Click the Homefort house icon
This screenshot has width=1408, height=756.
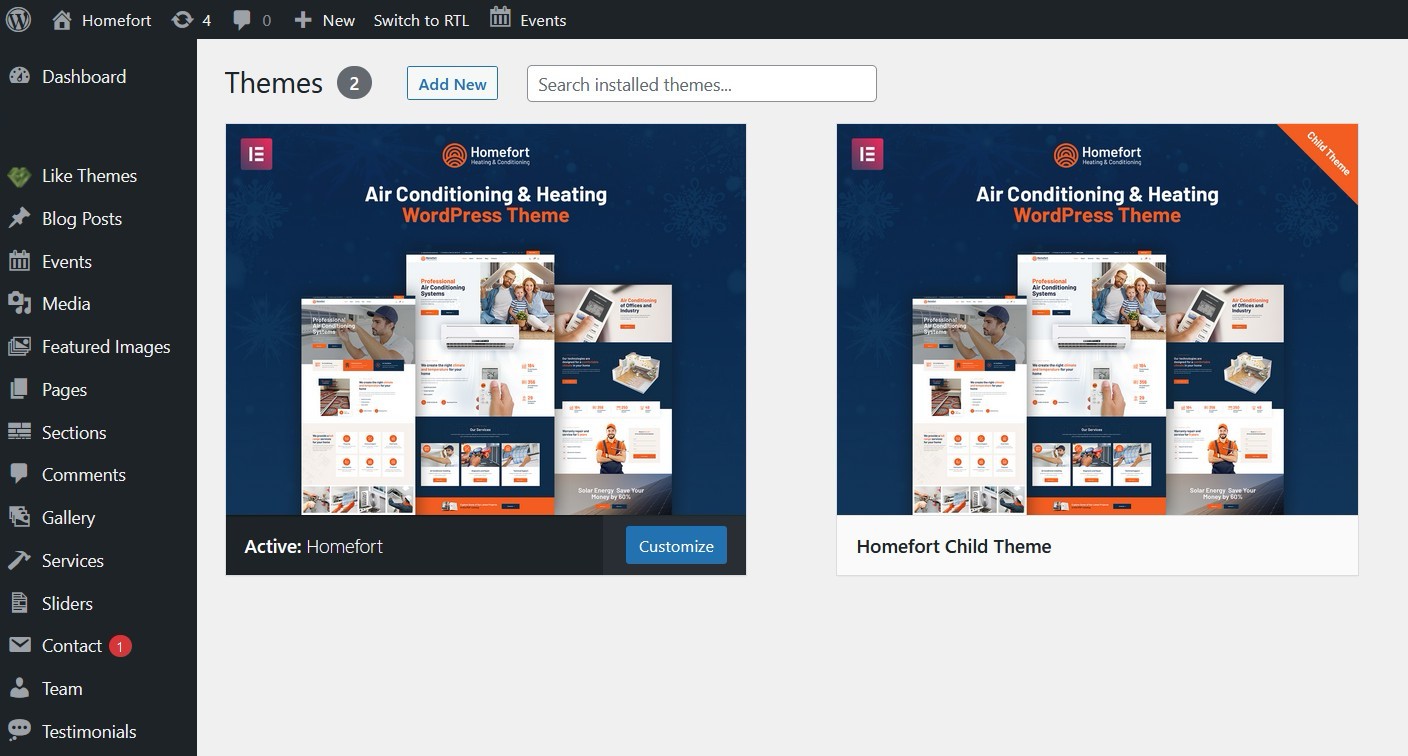[x=62, y=19]
